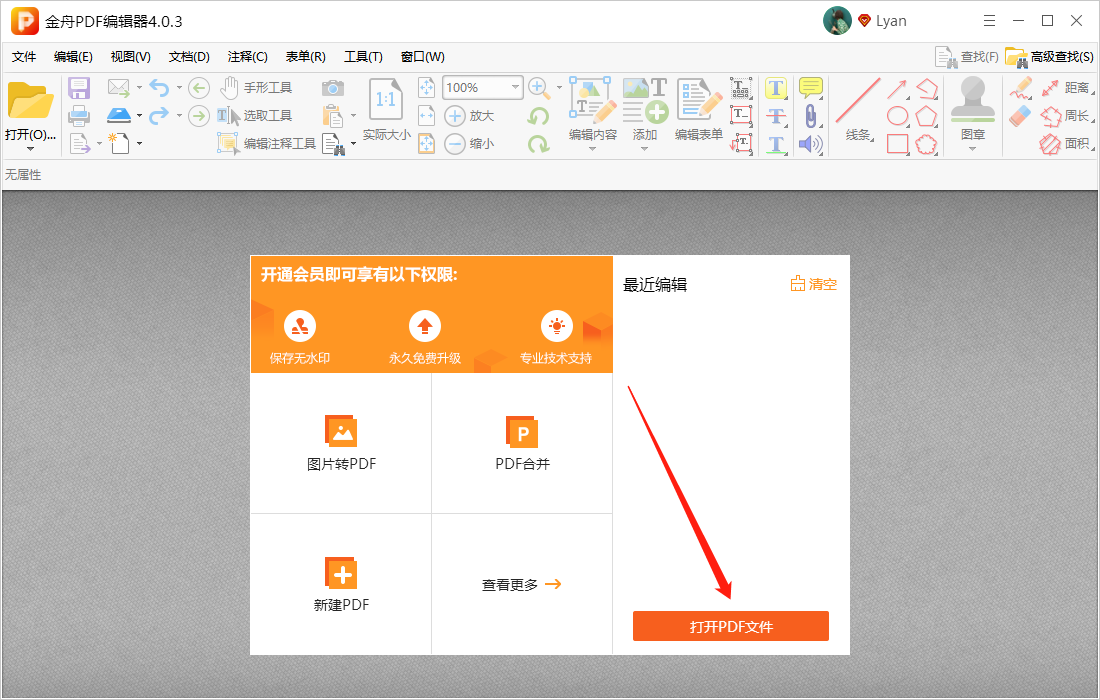Open the PDF合并 merge tile
The height and width of the screenshot is (700, 1100).
click(x=523, y=443)
